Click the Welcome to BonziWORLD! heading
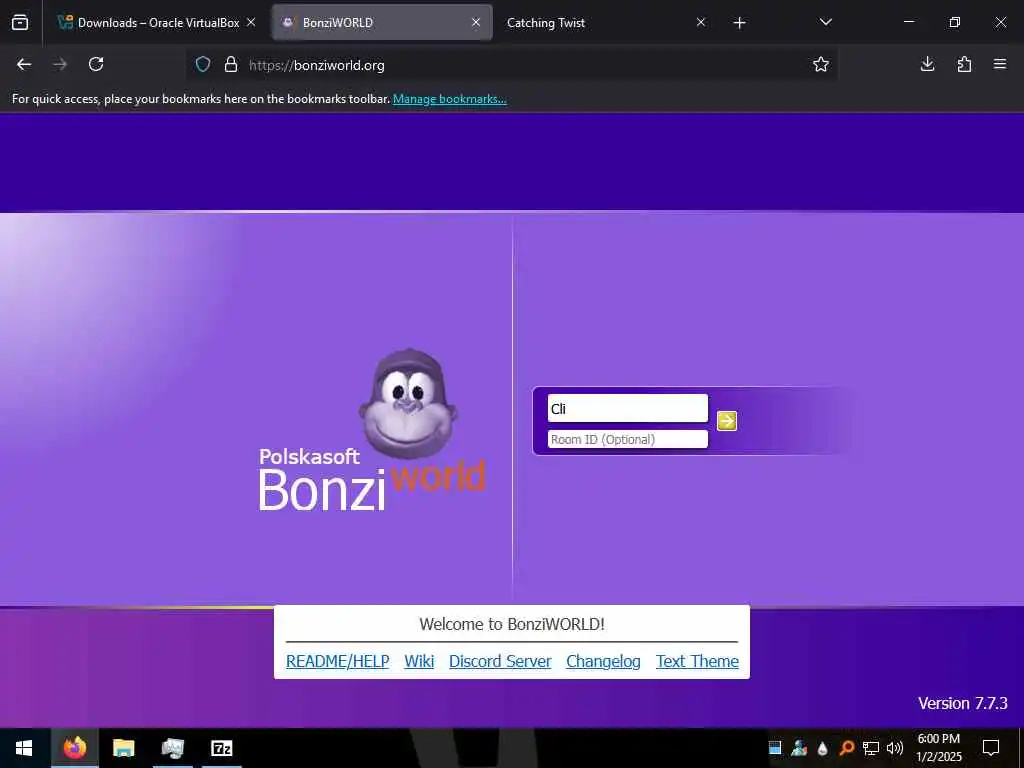This screenshot has height=768, width=1024. (512, 624)
